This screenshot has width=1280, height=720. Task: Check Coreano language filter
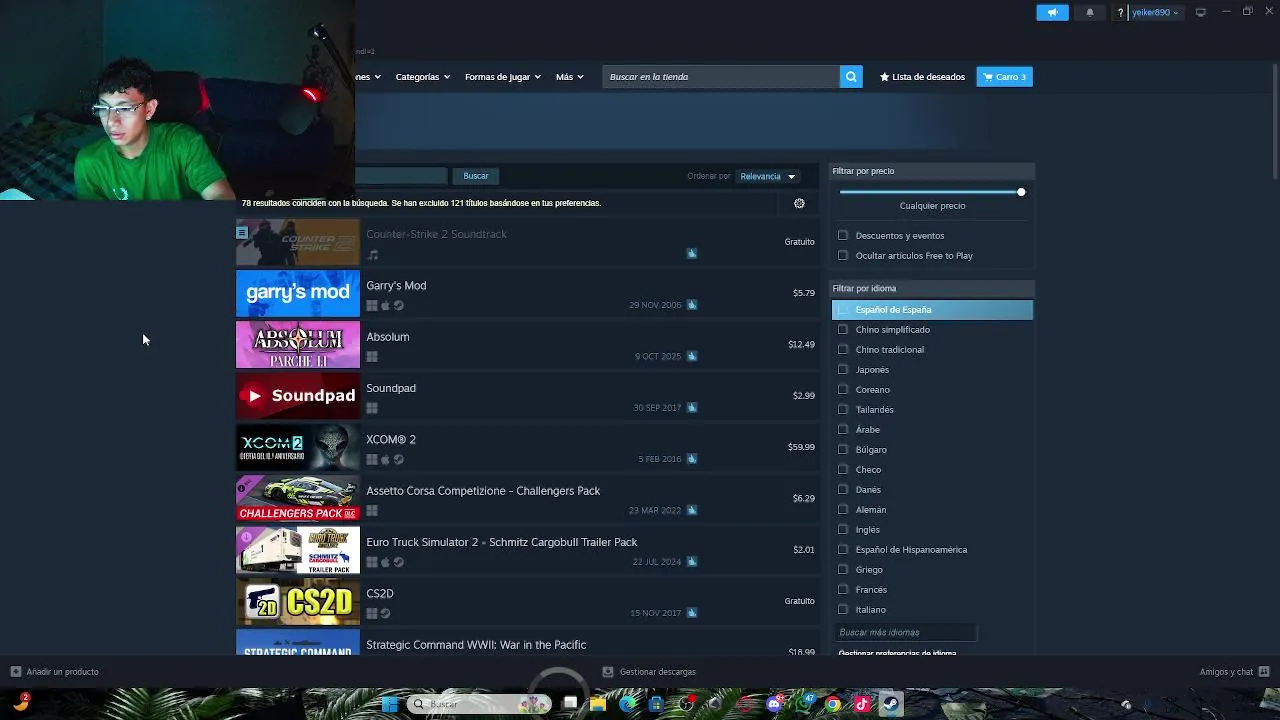point(843,390)
